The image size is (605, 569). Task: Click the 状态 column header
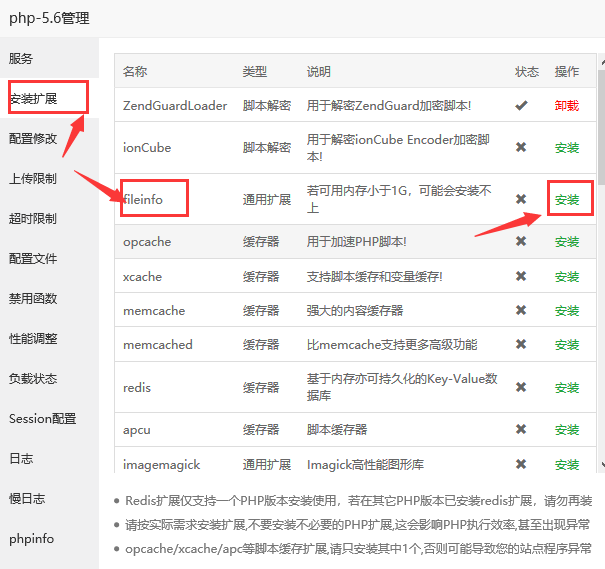coord(527,71)
